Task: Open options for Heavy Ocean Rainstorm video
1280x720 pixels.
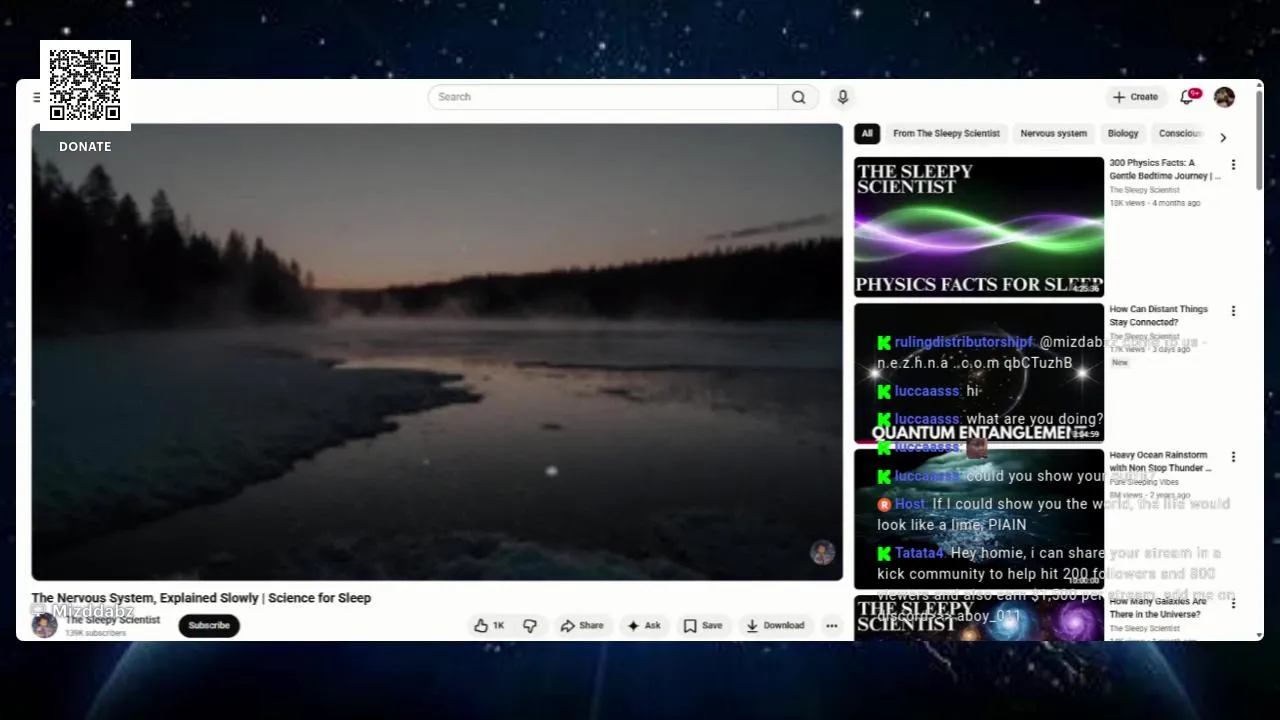Action: coord(1233,457)
